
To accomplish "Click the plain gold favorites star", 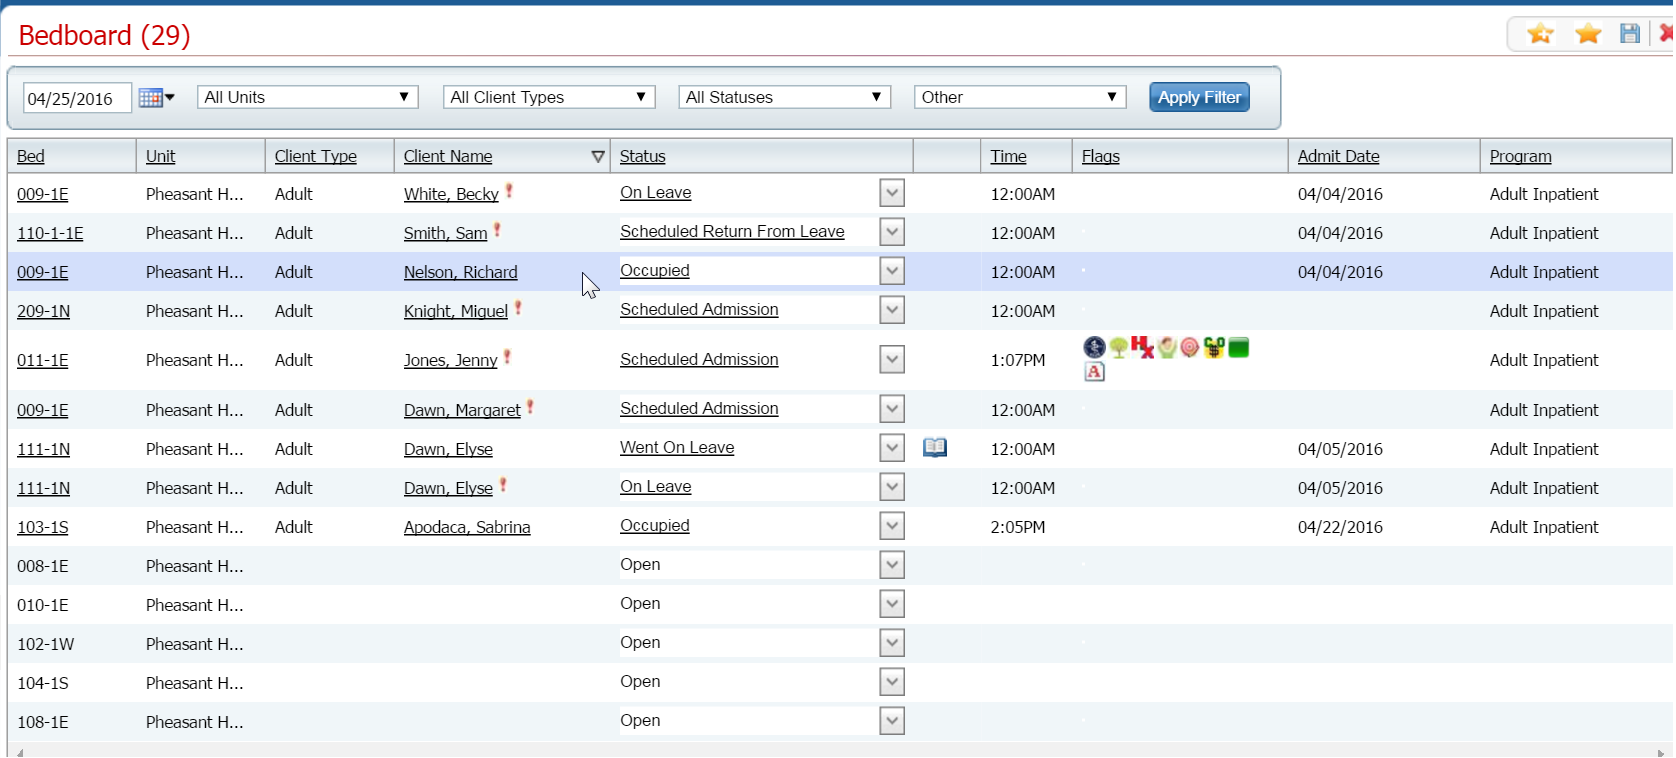I will (1588, 34).
